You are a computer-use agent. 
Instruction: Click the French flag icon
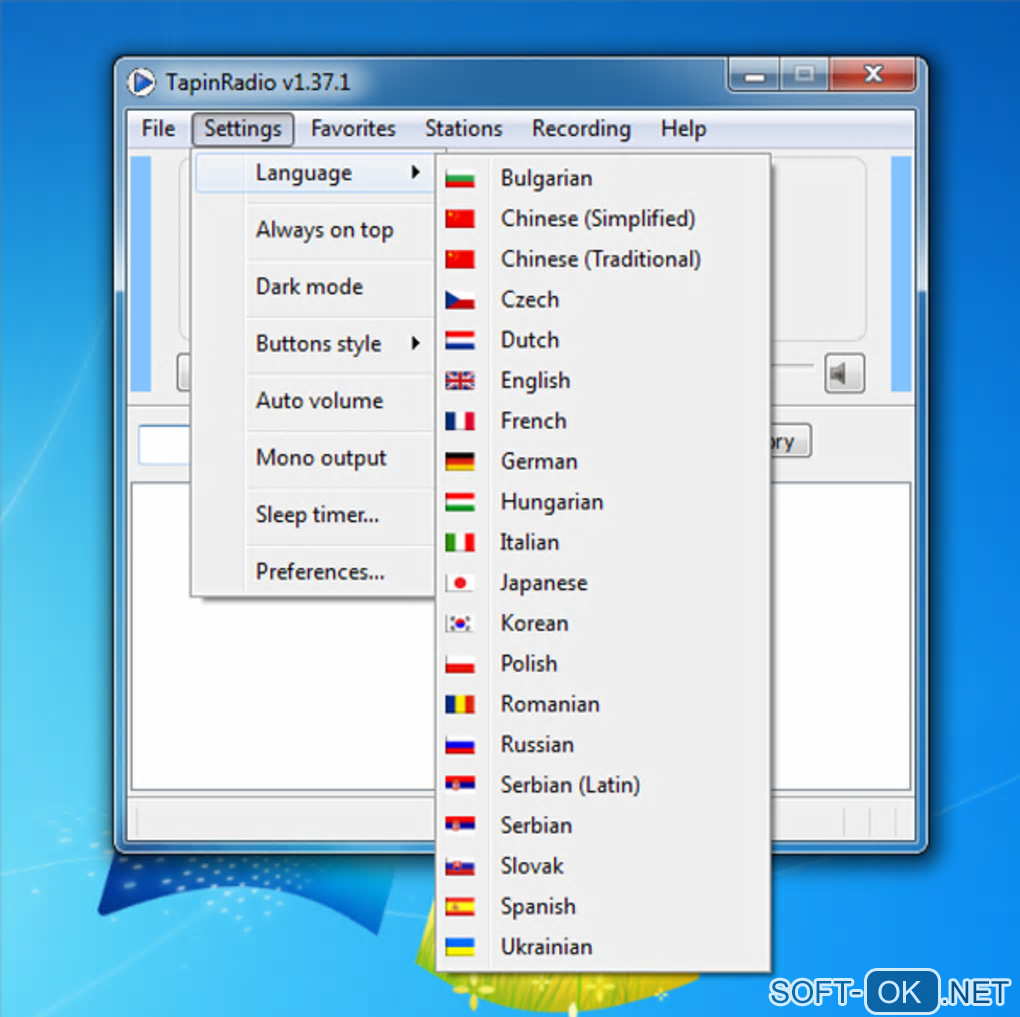tap(460, 421)
